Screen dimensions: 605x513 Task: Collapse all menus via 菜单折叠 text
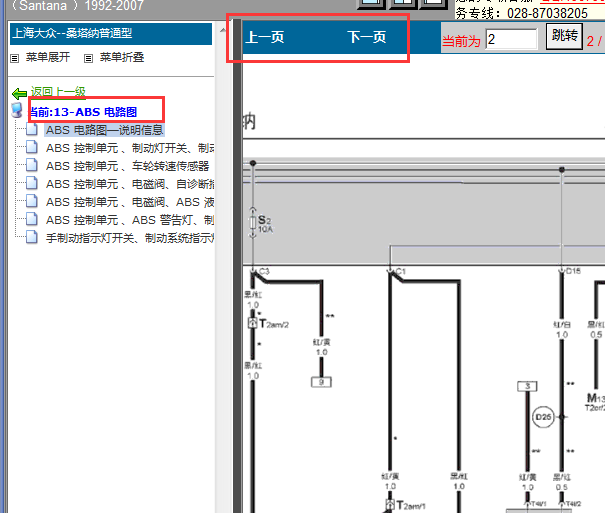point(122,57)
